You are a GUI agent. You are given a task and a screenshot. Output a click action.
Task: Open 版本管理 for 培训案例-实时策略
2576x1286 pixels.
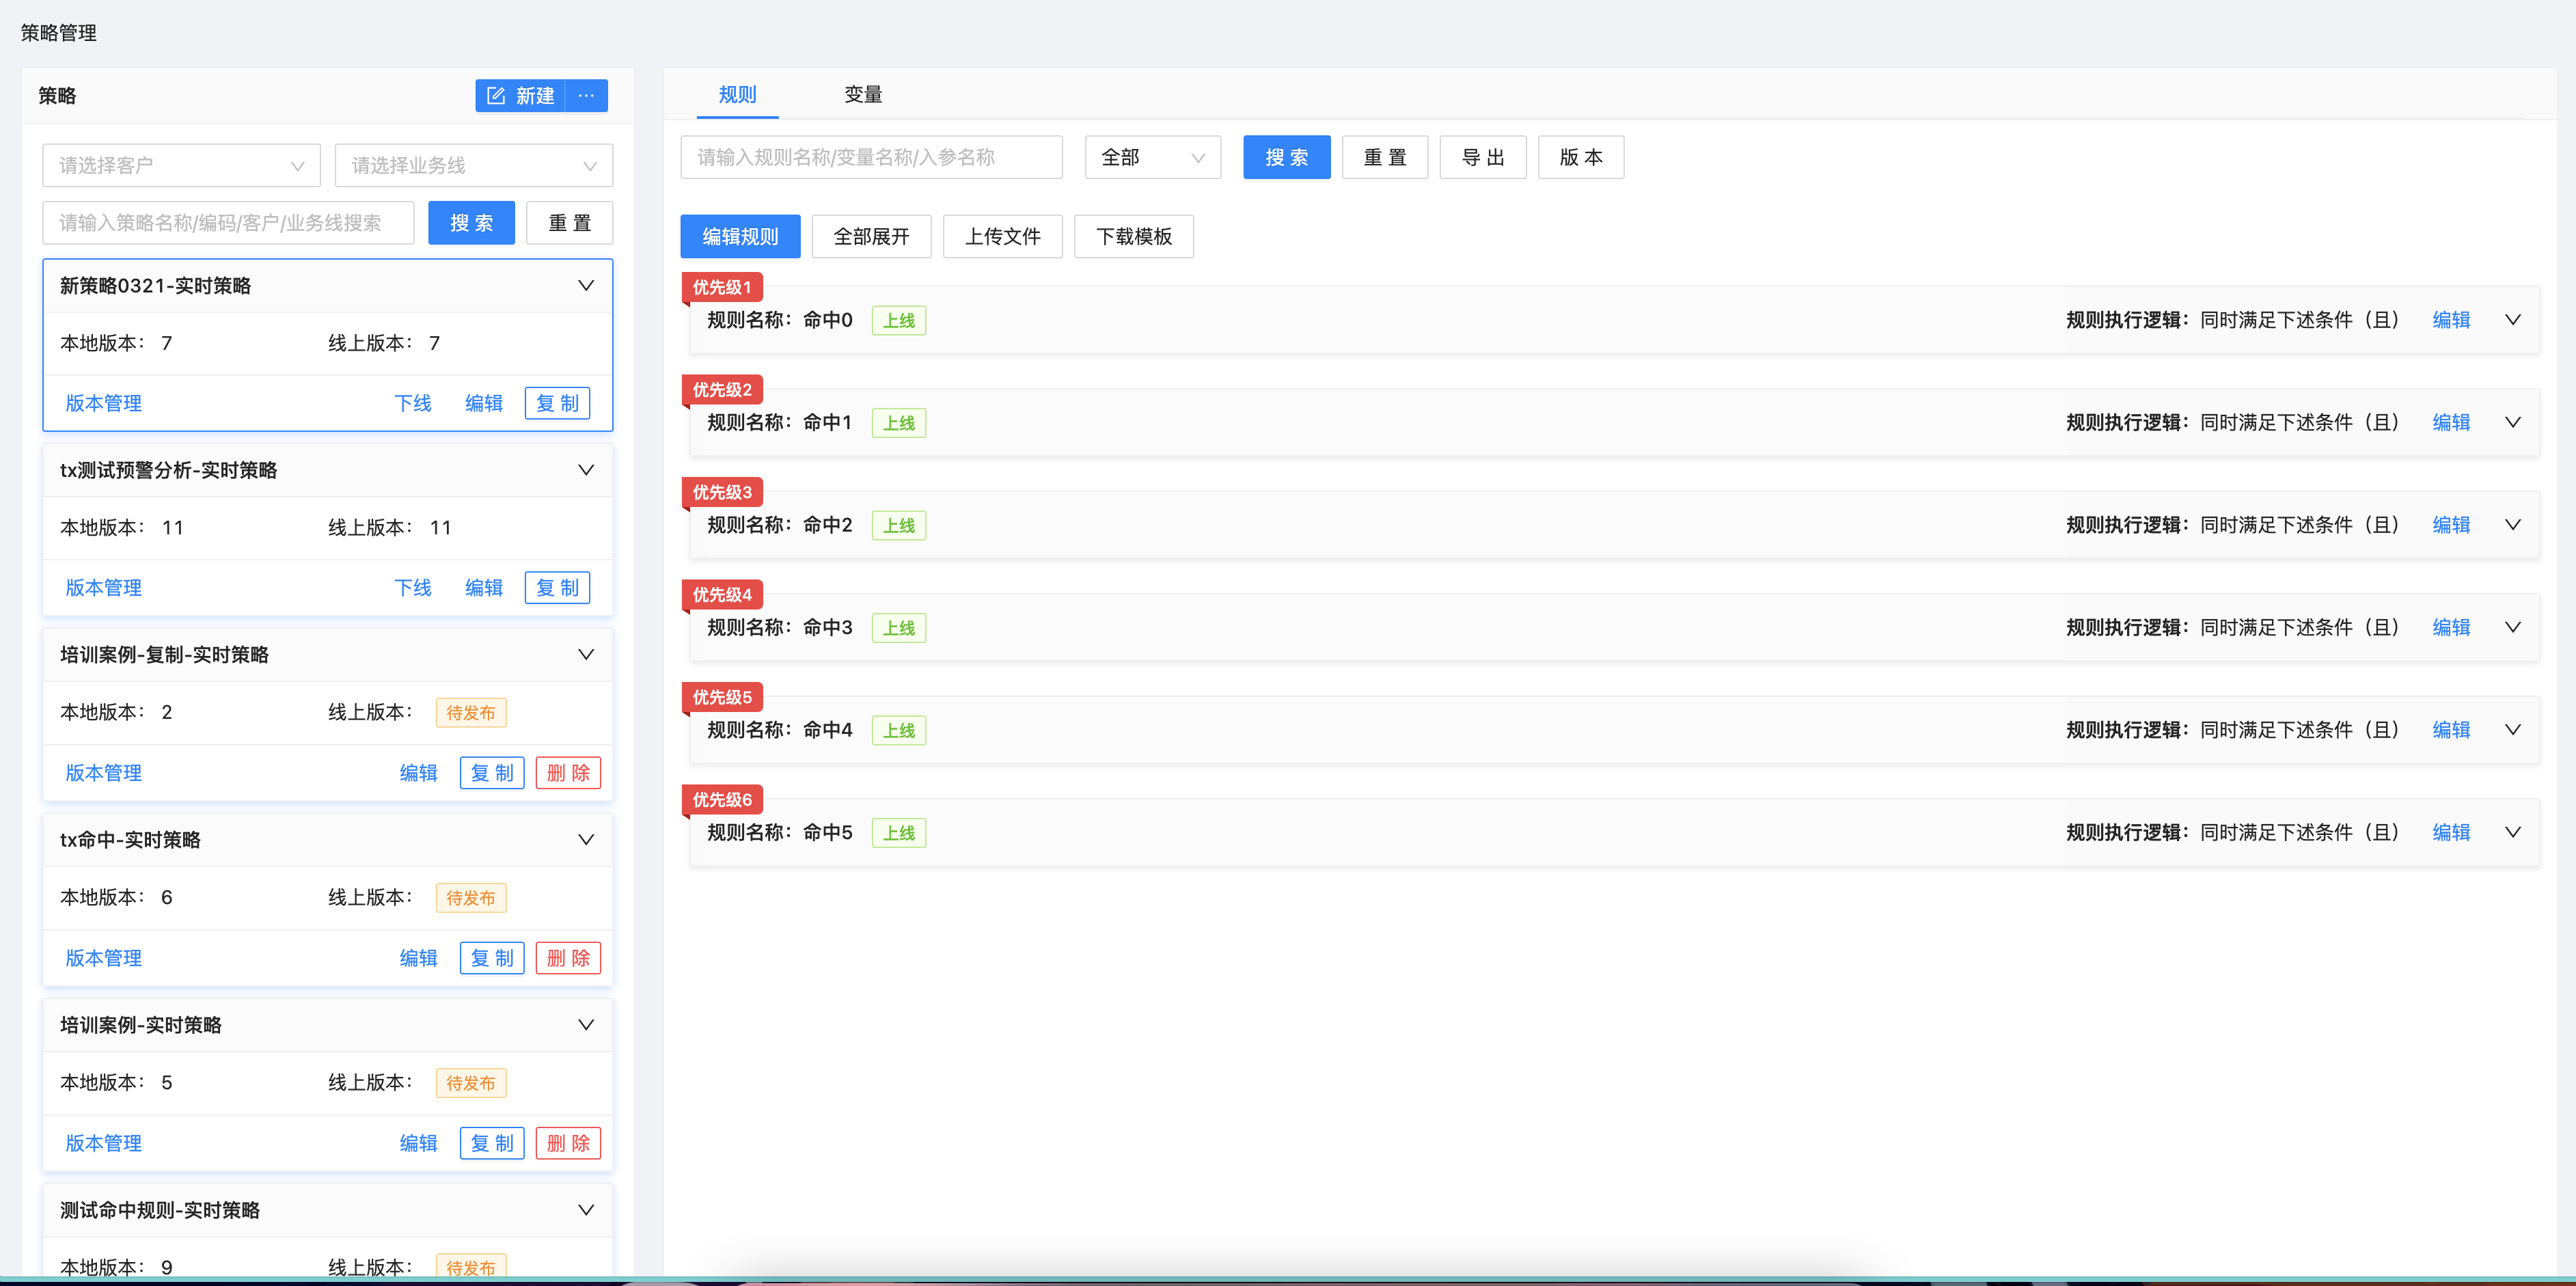(103, 1143)
